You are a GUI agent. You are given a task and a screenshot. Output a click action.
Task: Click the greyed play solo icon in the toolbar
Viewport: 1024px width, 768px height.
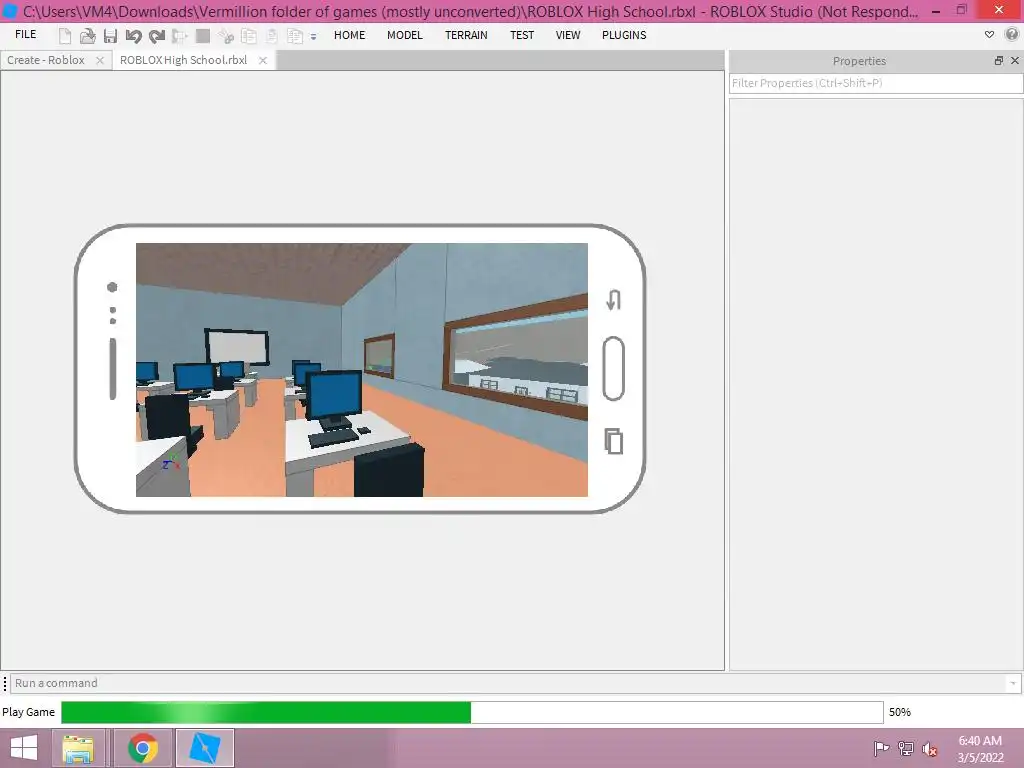pos(180,36)
